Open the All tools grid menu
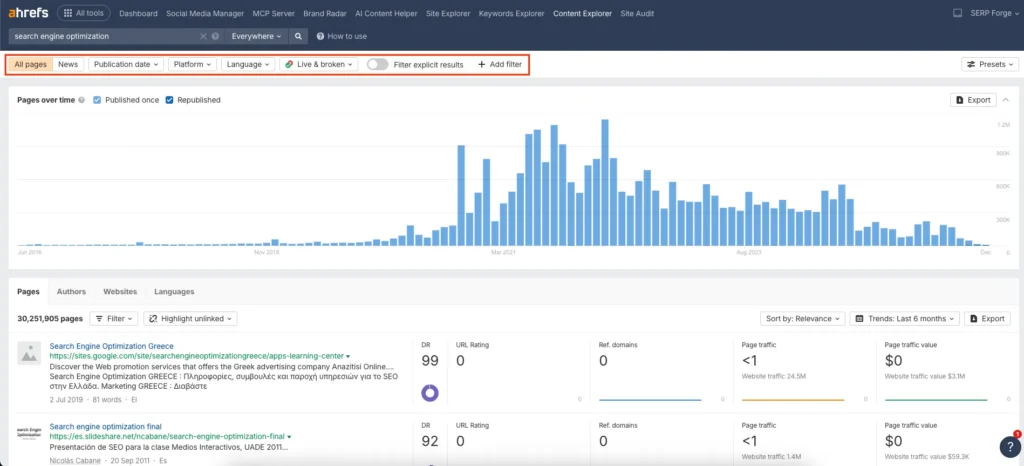This screenshot has width=1024, height=466. 85,14
